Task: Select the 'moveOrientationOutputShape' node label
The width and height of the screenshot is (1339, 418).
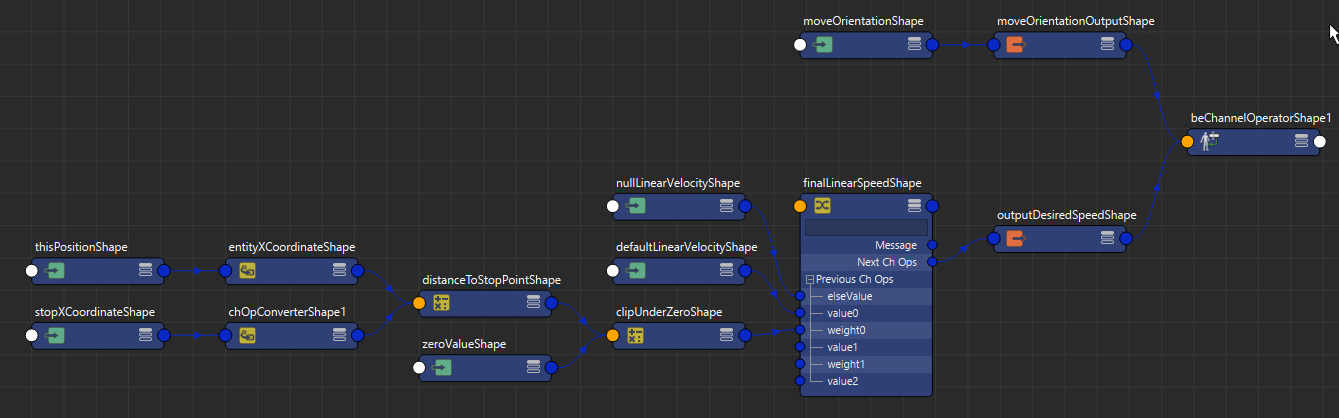Action: [1076, 21]
